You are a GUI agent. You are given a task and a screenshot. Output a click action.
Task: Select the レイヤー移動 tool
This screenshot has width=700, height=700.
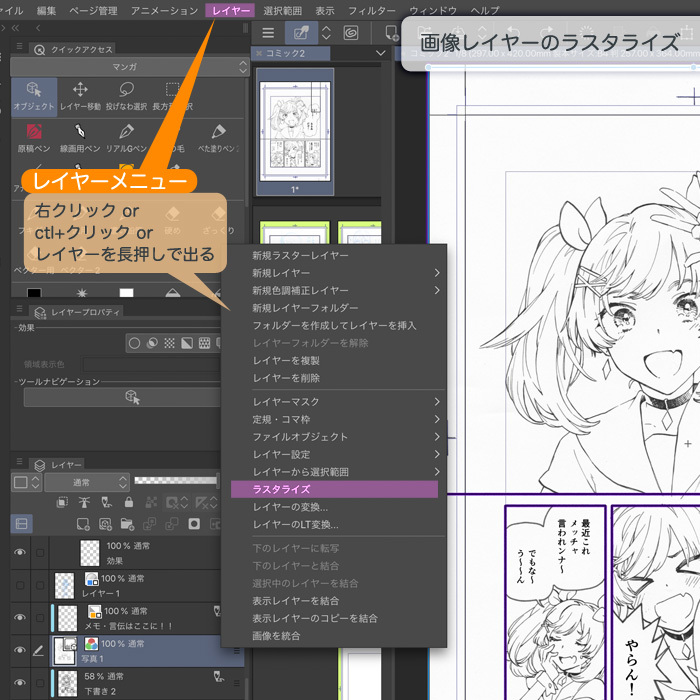coord(80,96)
